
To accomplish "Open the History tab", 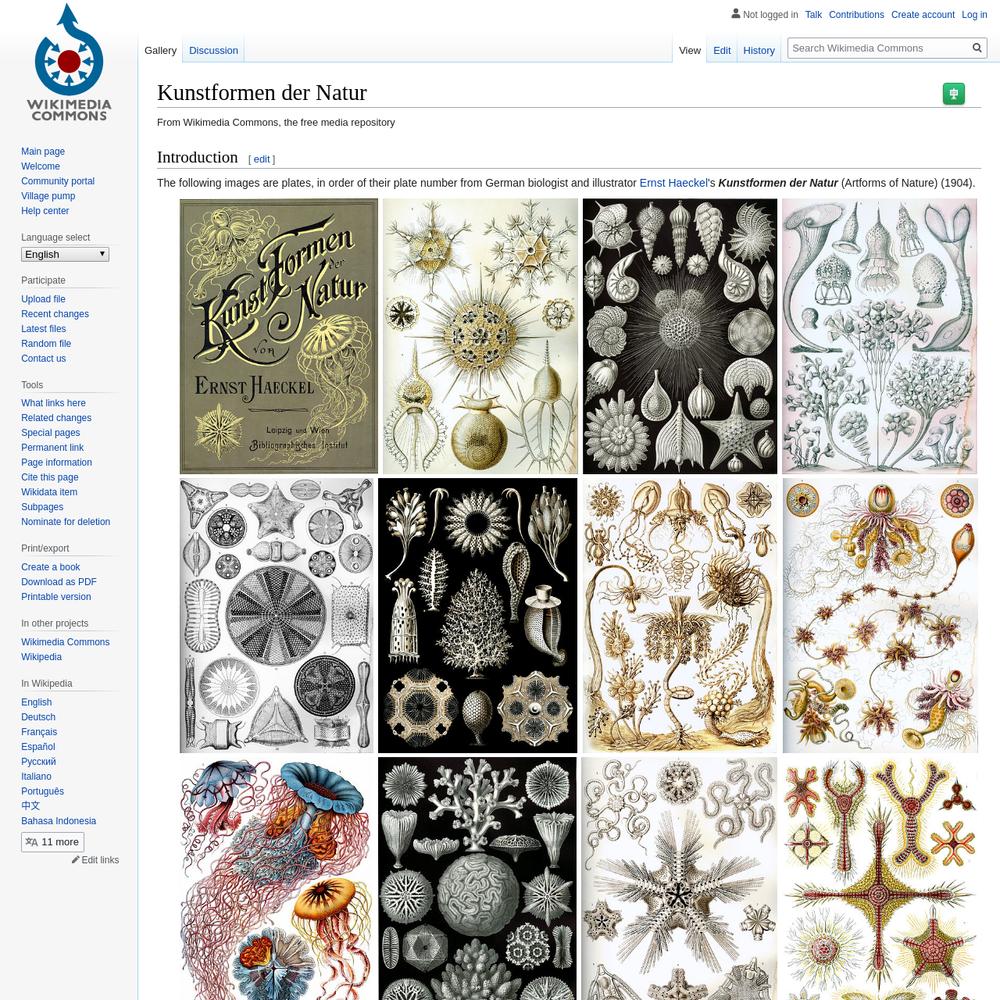I will (x=758, y=50).
